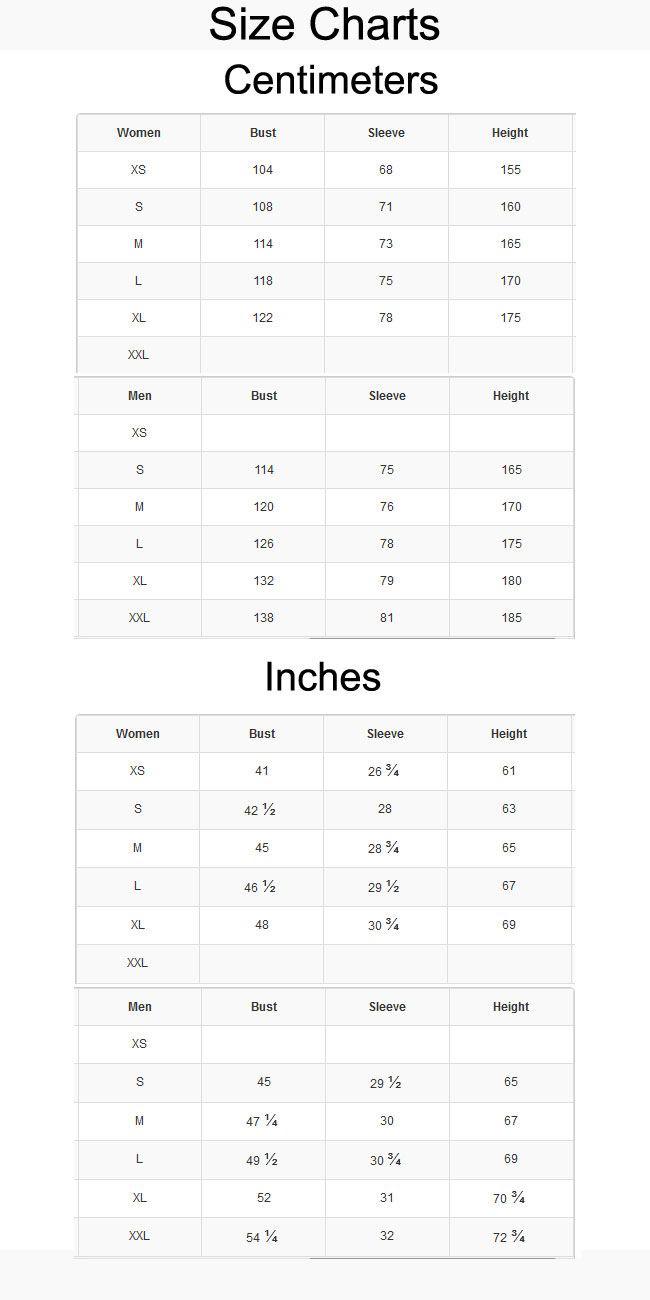Image resolution: width=650 pixels, height=1300 pixels.
Task: Click the Women header in inches table
Action: click(x=138, y=734)
